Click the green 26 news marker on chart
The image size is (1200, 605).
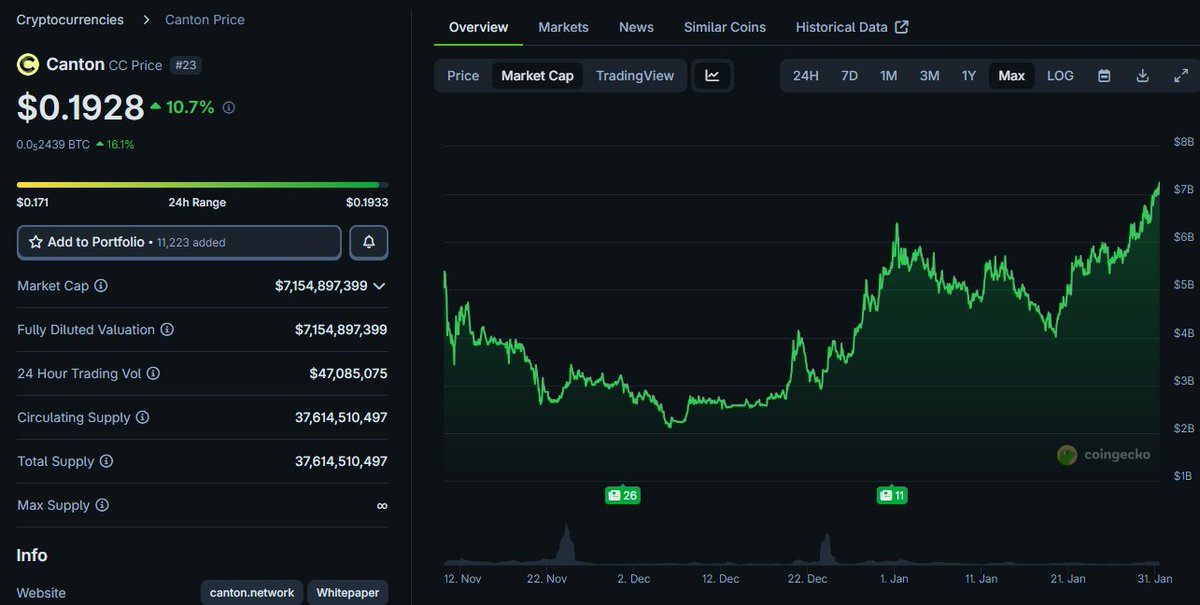[x=622, y=494]
